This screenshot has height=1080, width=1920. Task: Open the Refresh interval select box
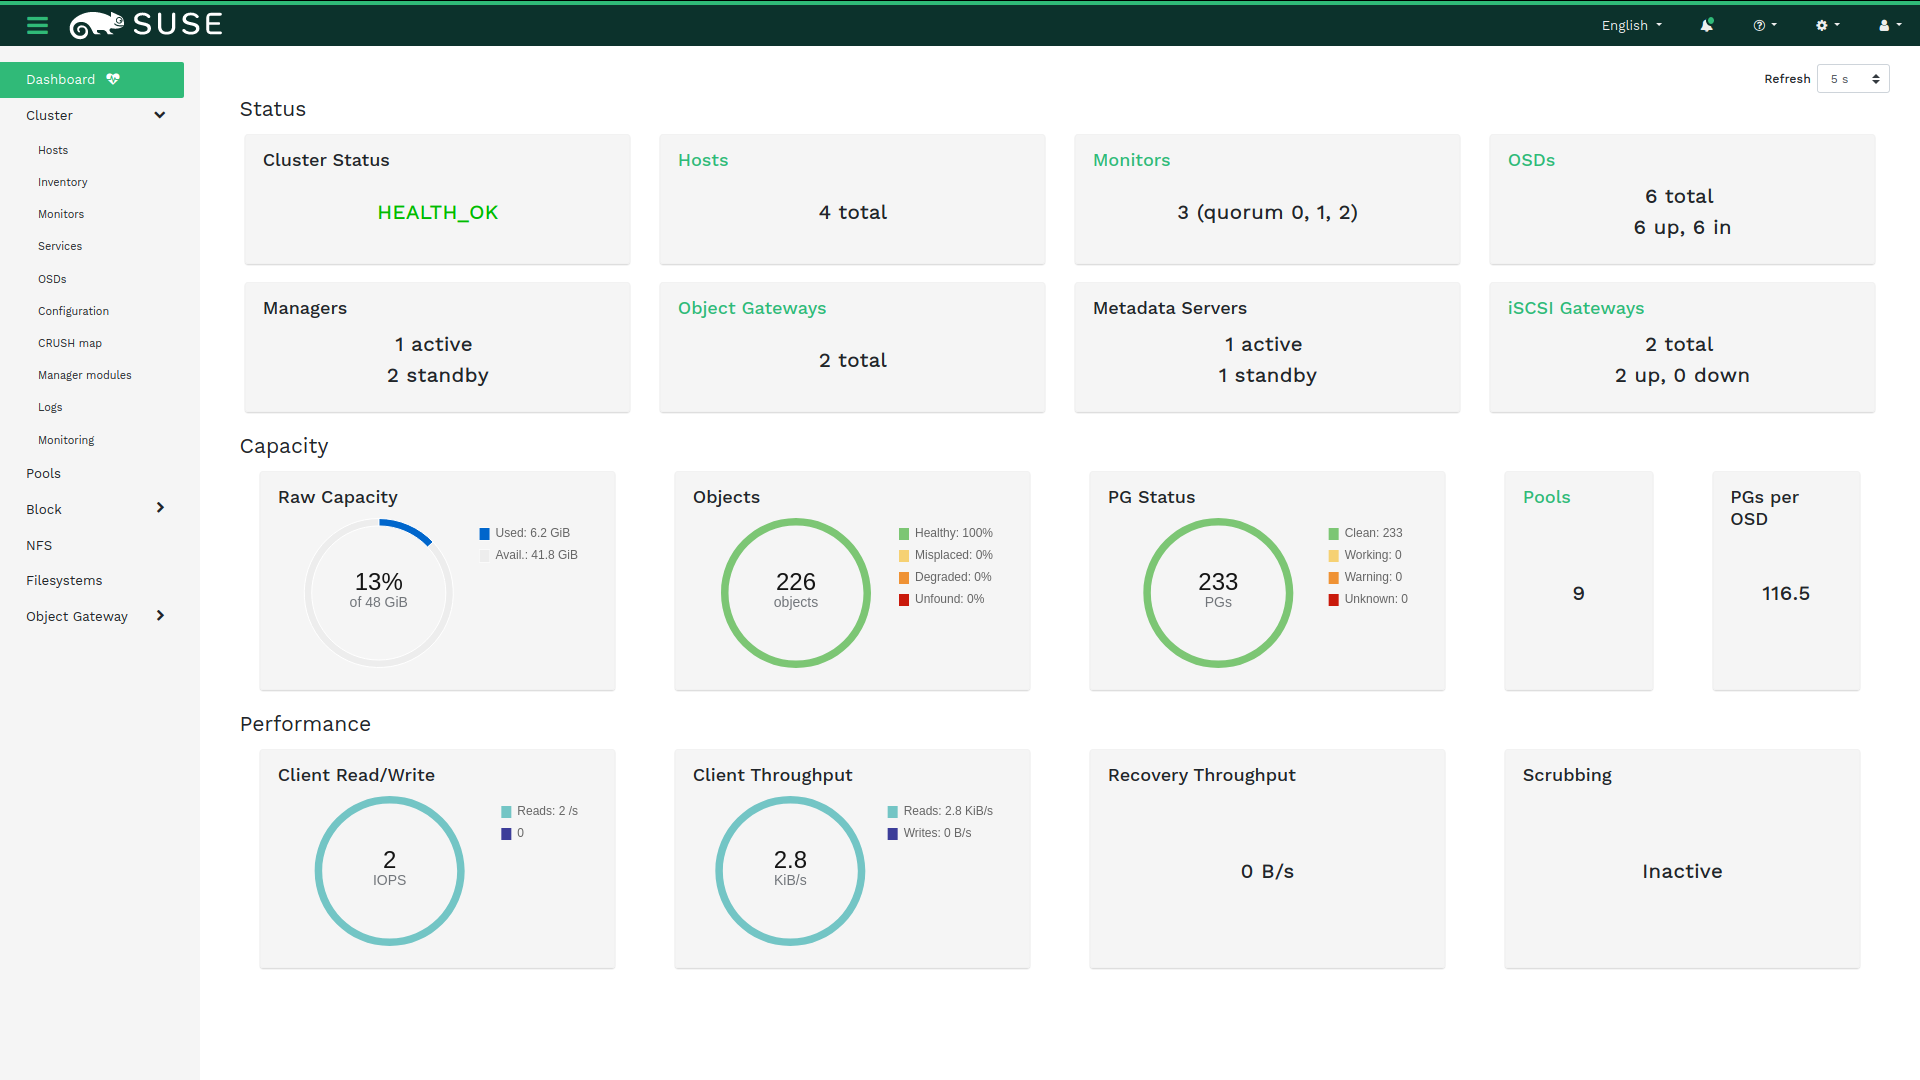click(1853, 79)
